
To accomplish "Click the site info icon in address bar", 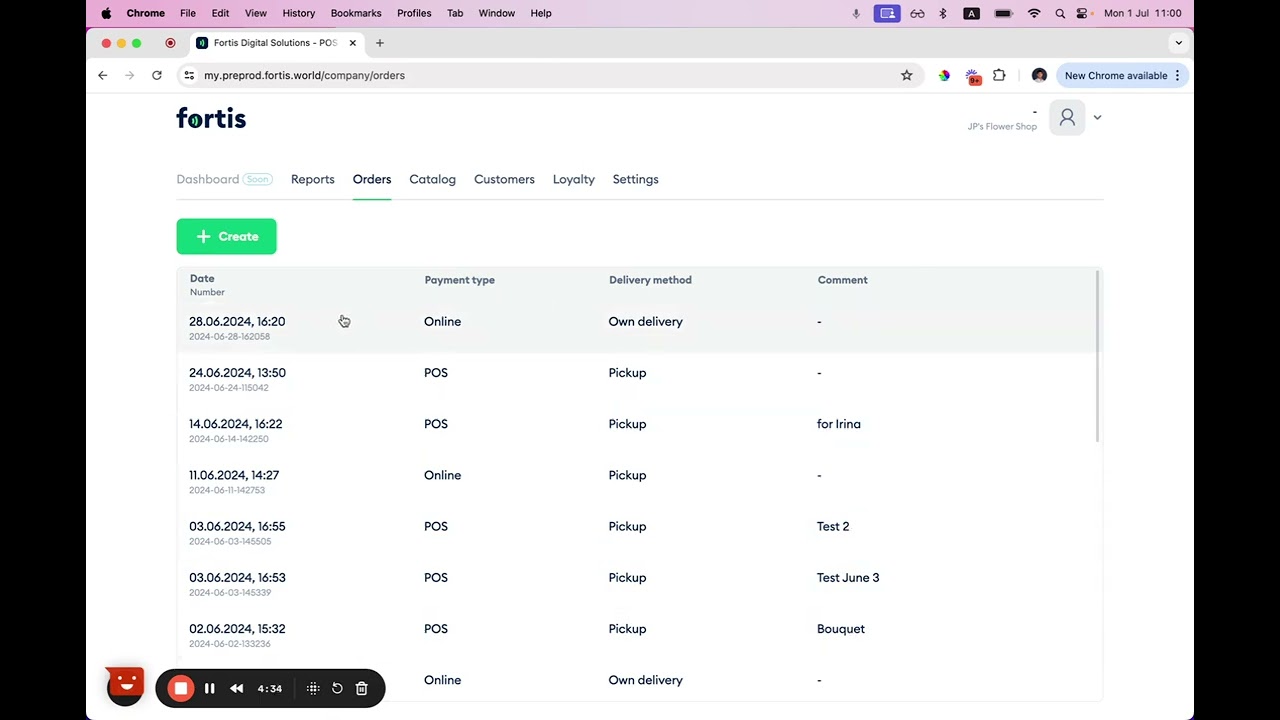I will pyautogui.click(x=189, y=75).
